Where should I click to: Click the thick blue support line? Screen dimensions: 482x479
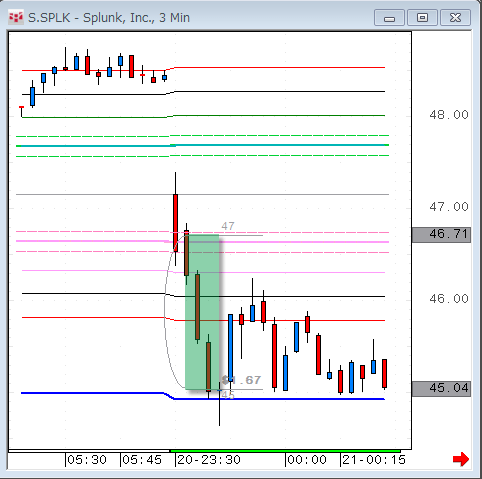[x=203, y=397]
